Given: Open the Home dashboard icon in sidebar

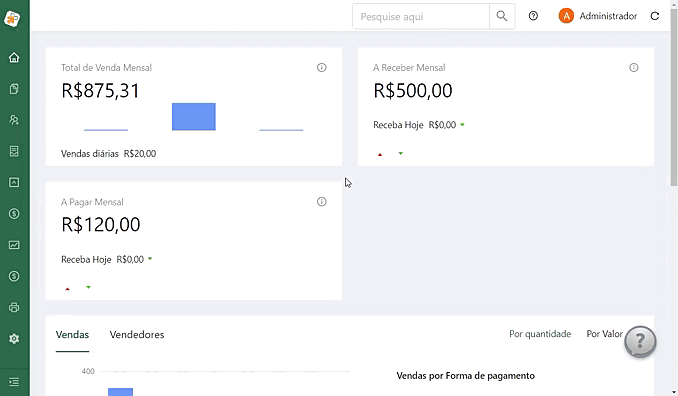Looking at the screenshot, I should [x=14, y=57].
